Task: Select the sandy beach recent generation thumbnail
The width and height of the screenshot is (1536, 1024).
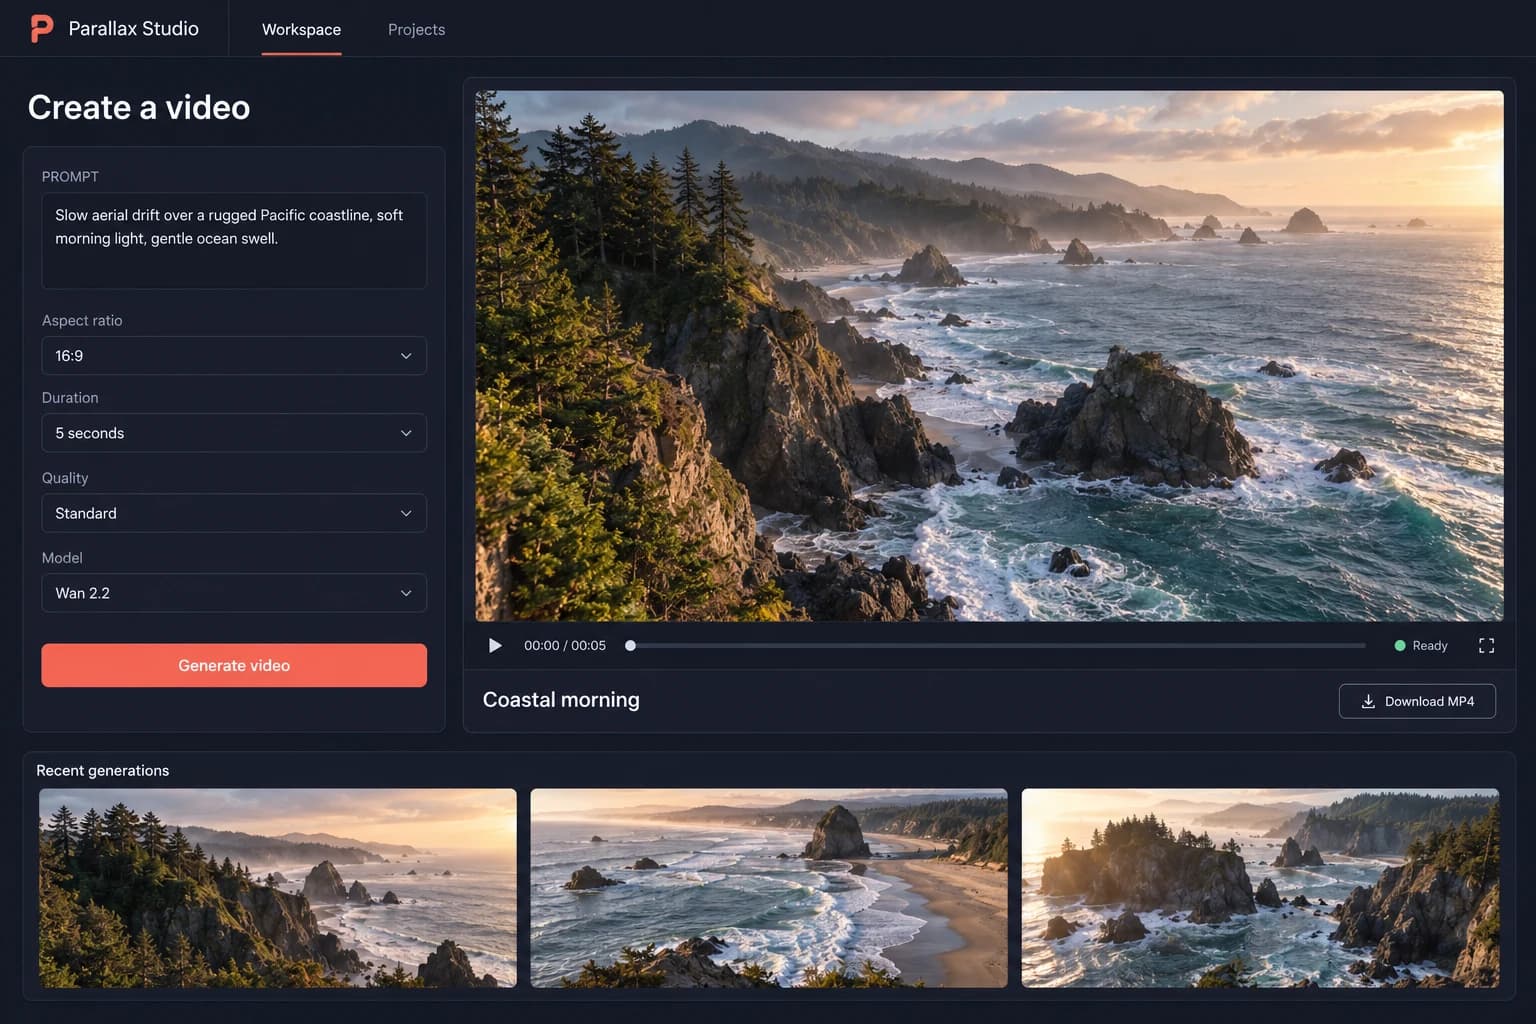Action: coord(769,888)
